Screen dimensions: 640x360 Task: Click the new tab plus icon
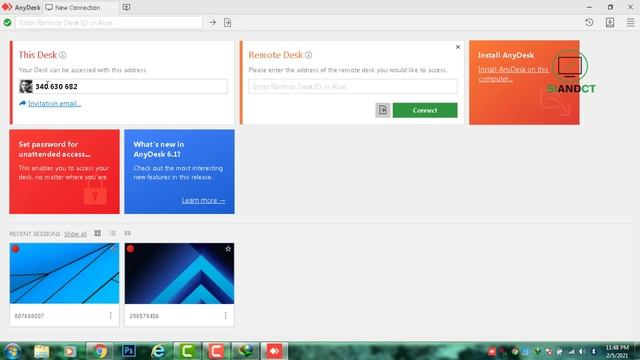point(127,7)
